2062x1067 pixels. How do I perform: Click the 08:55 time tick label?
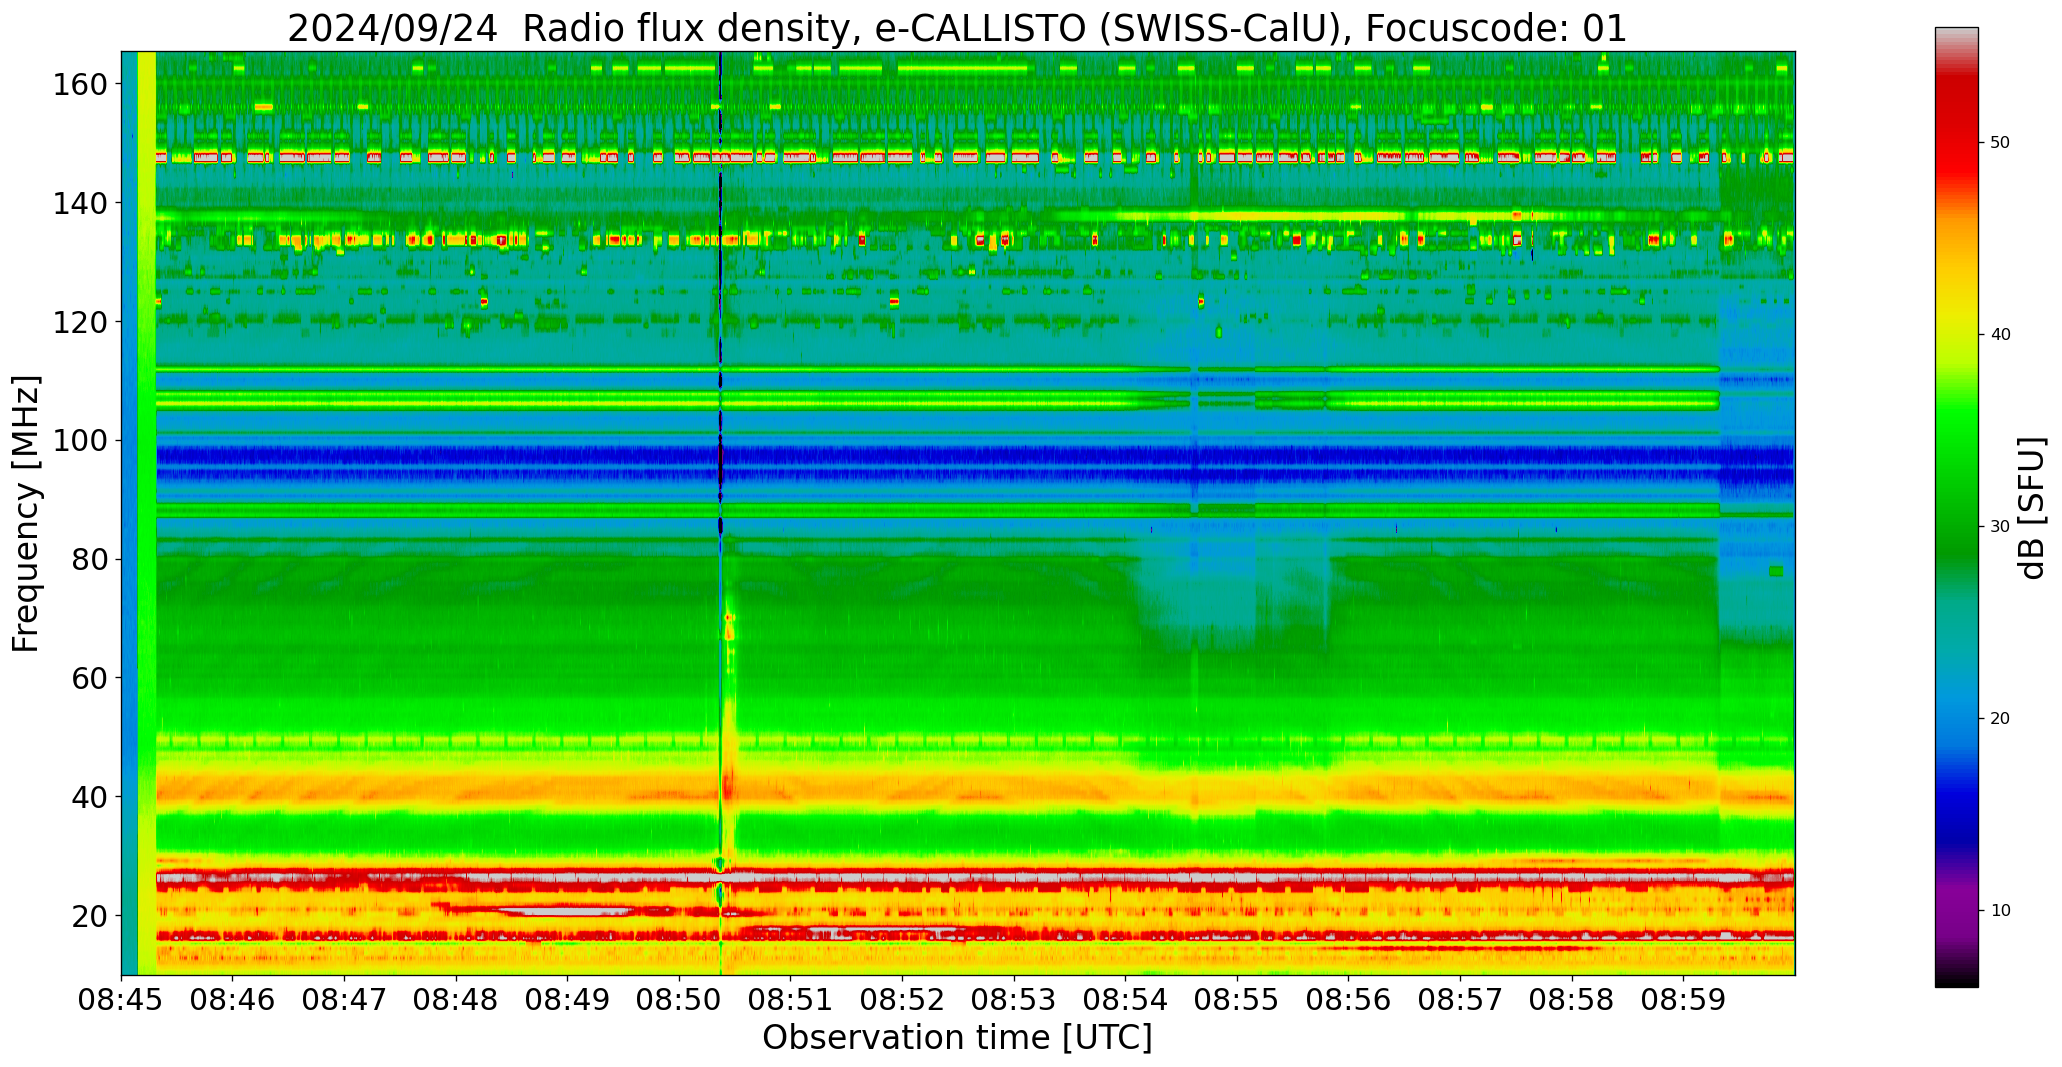click(1237, 1001)
